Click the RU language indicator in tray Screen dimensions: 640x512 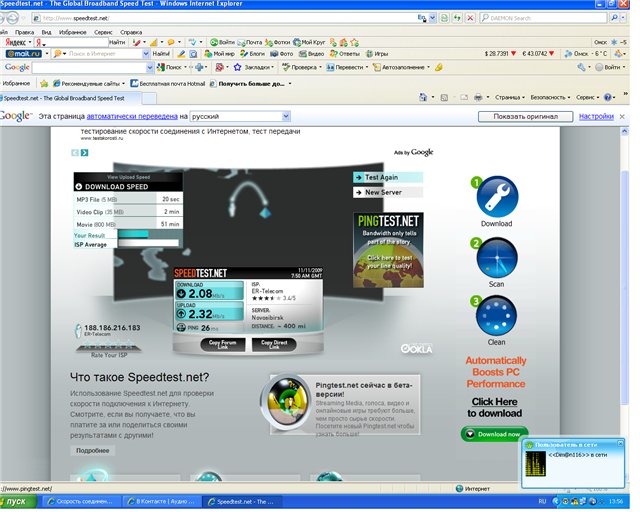point(542,501)
